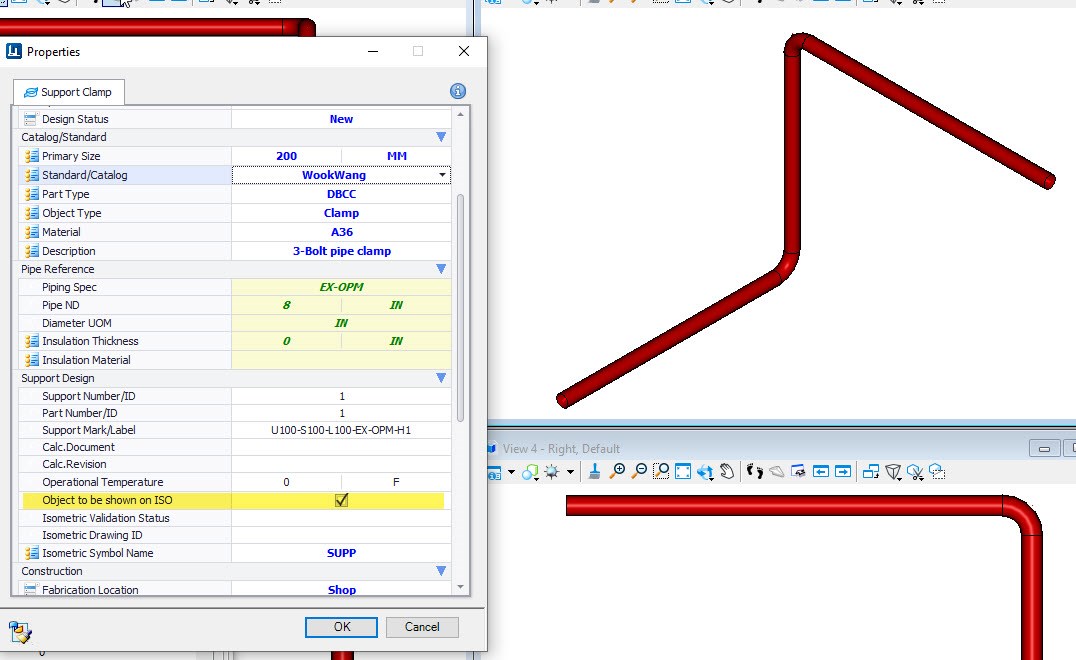This screenshot has height=660, width=1076.
Task: Select the Fit View tool in View 4
Action: 683,471
